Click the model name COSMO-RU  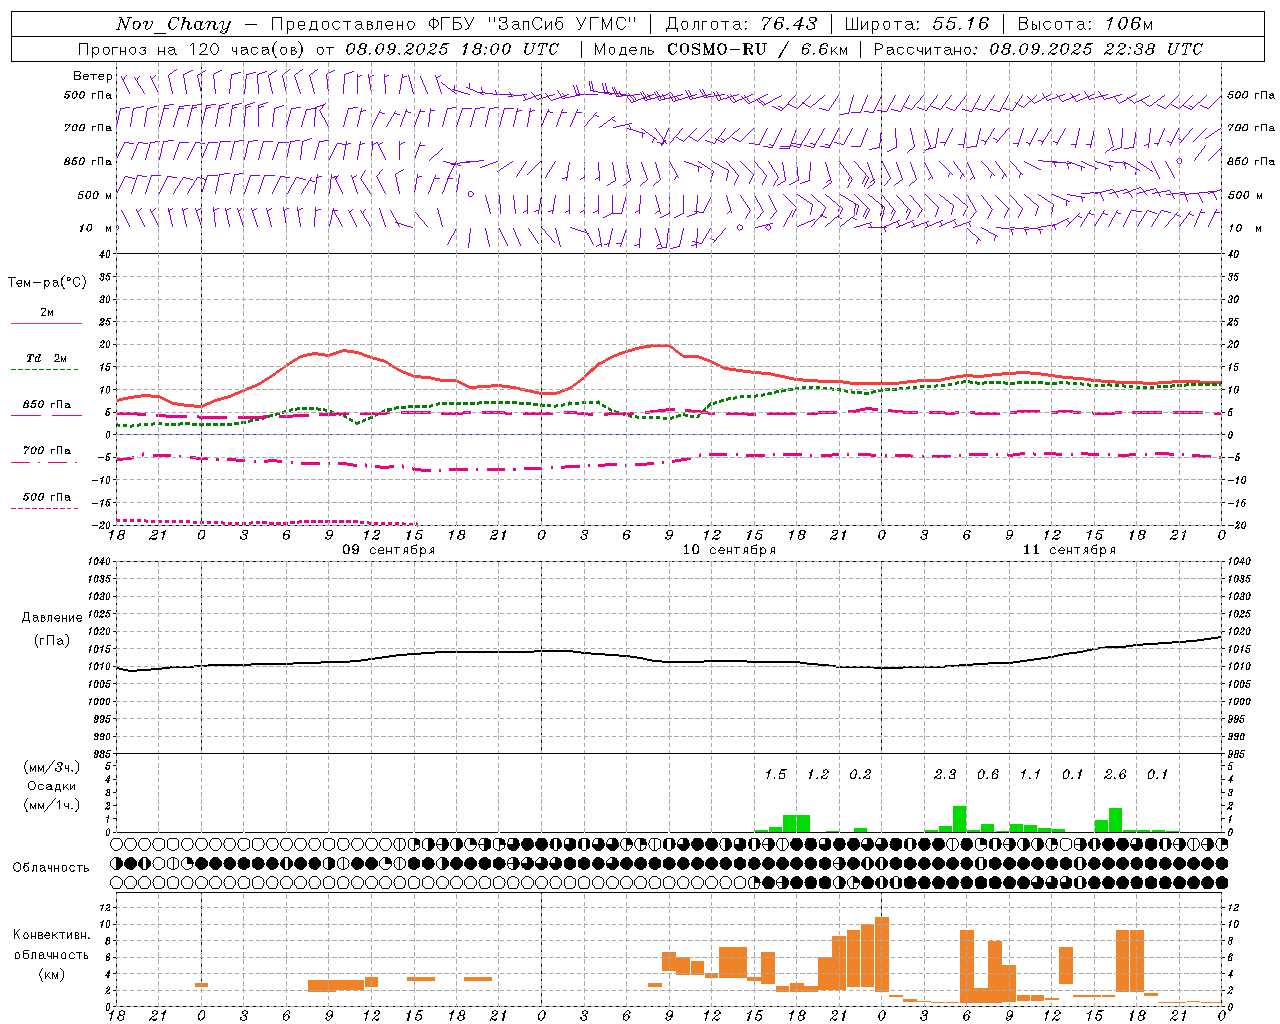(x=717, y=49)
